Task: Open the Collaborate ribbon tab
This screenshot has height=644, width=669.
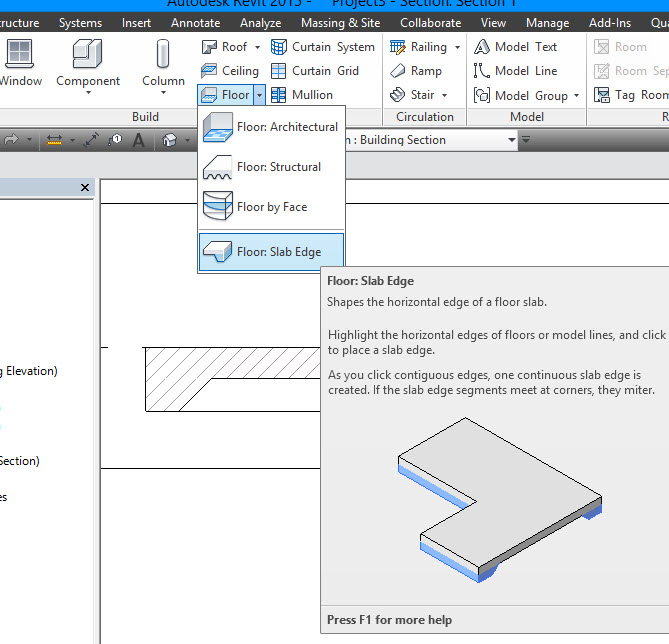Action: coord(430,23)
